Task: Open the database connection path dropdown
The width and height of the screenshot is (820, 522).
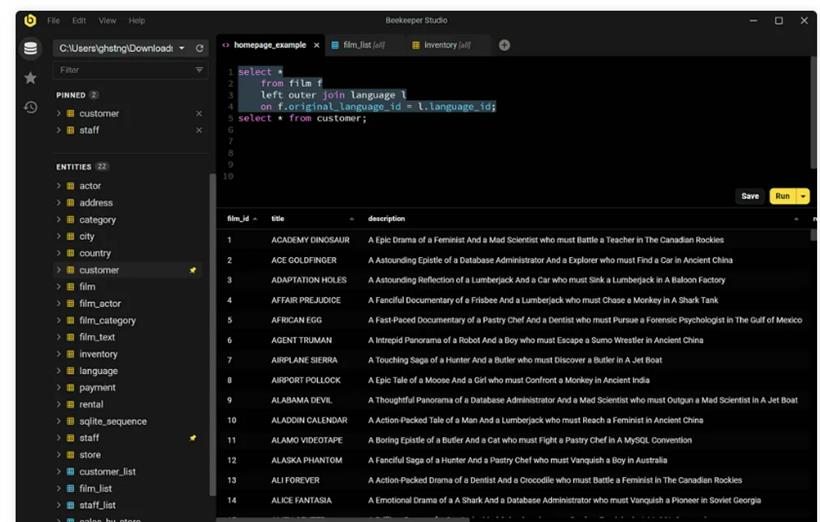Action: [182, 48]
